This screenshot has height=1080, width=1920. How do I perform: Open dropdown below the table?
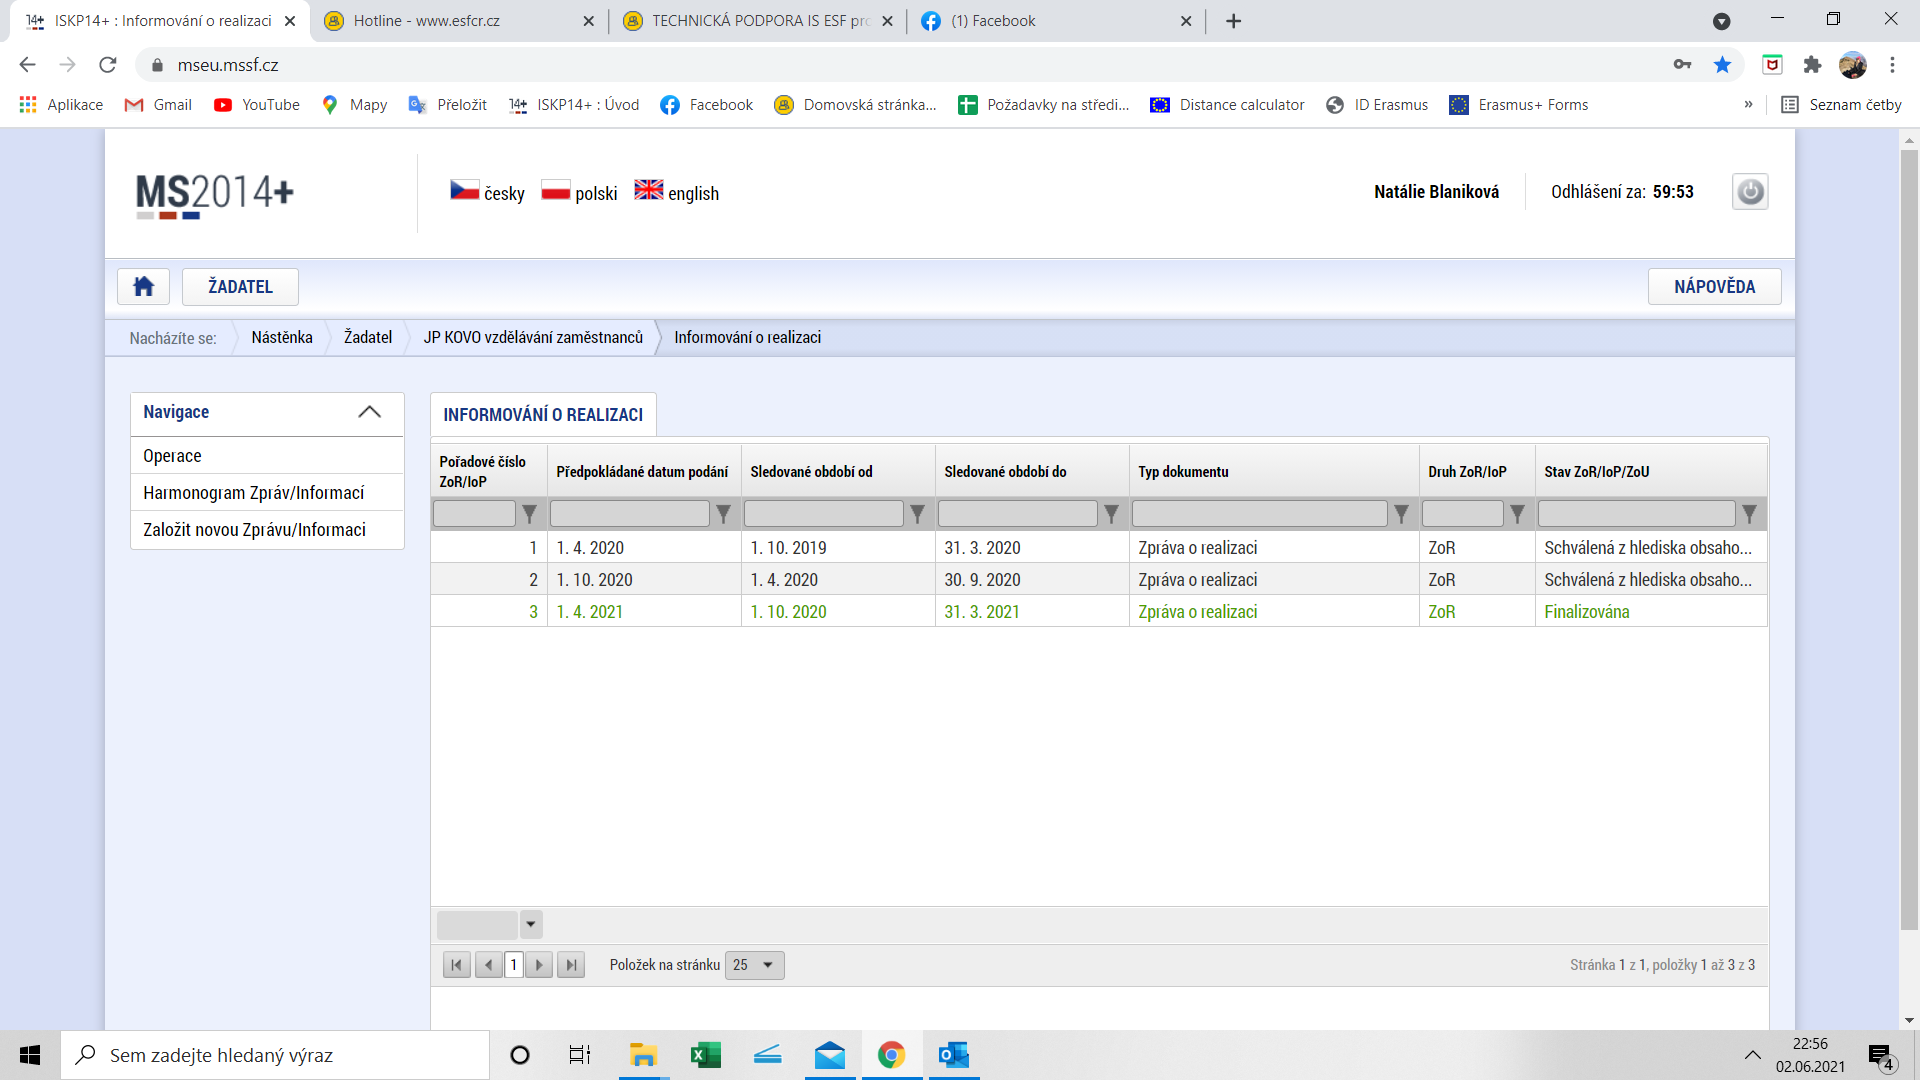pyautogui.click(x=531, y=924)
